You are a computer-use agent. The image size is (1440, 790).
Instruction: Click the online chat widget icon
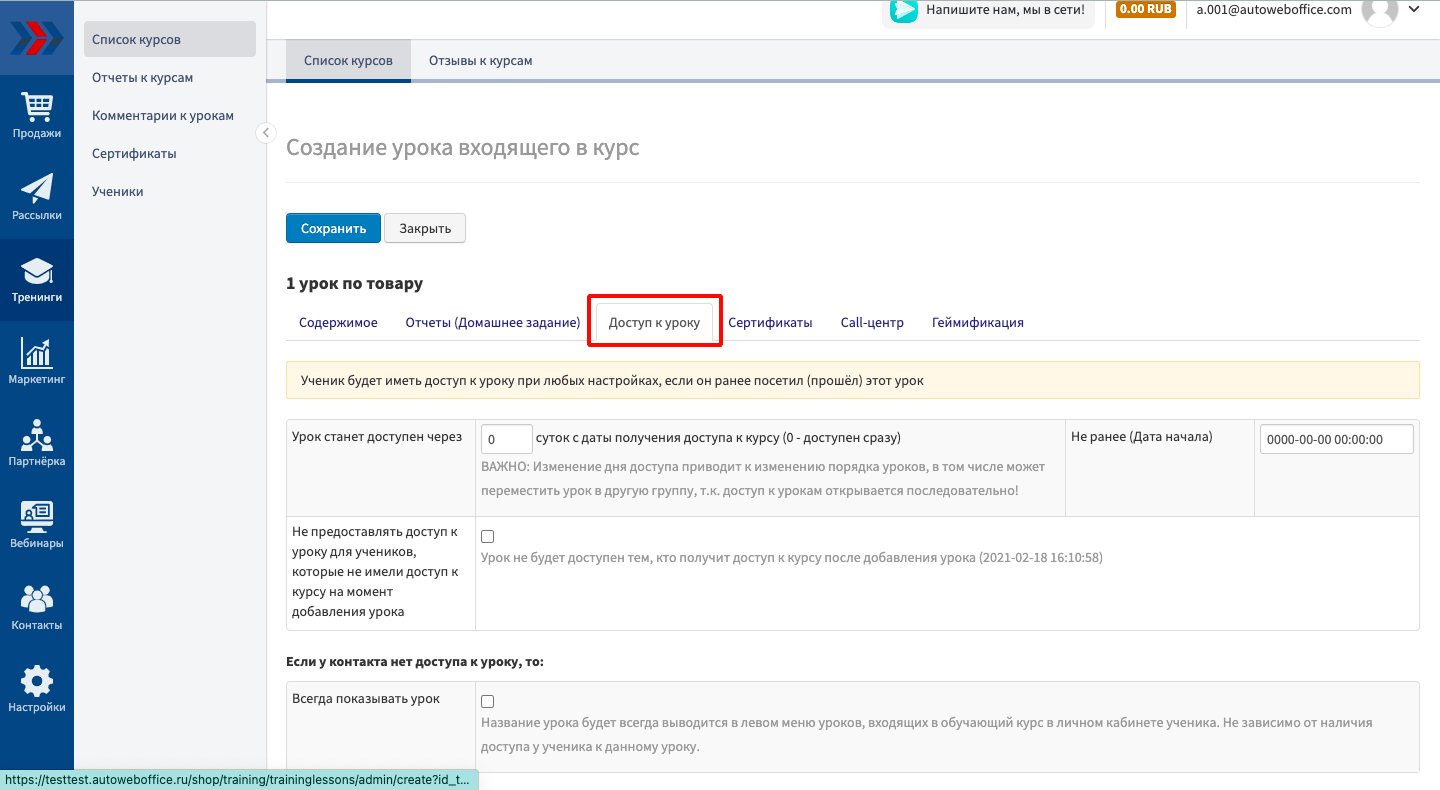tap(904, 10)
